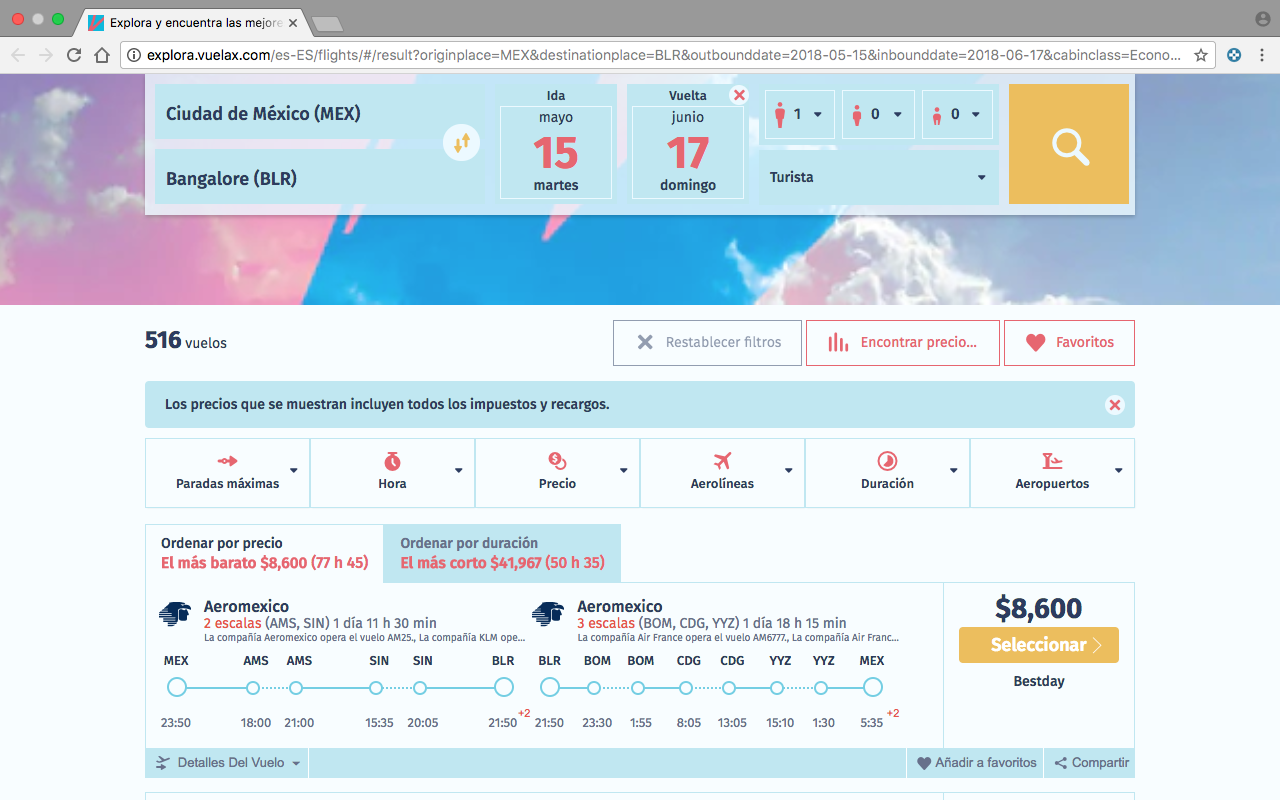Expand the Hora filter
Image resolution: width=1280 pixels, height=800 pixels.
(x=393, y=473)
